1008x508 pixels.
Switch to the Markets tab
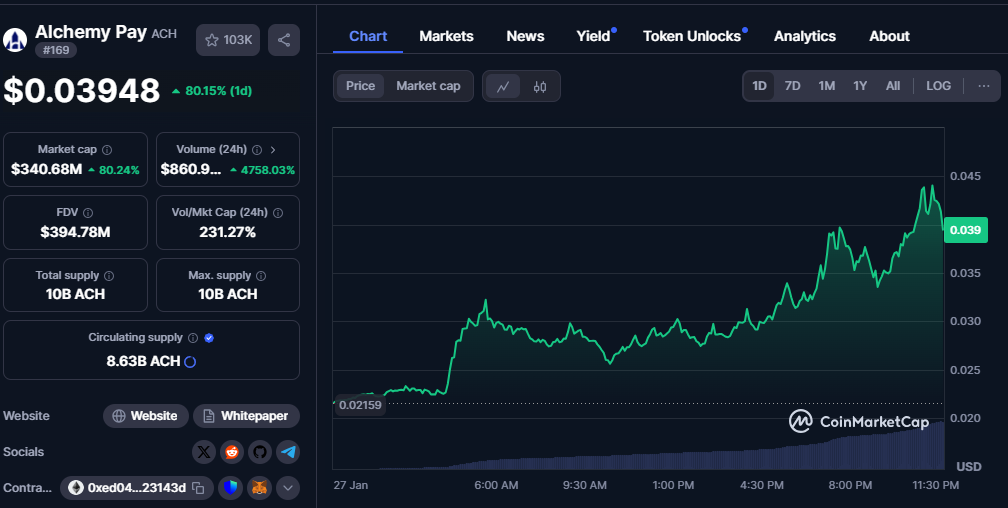tap(446, 37)
